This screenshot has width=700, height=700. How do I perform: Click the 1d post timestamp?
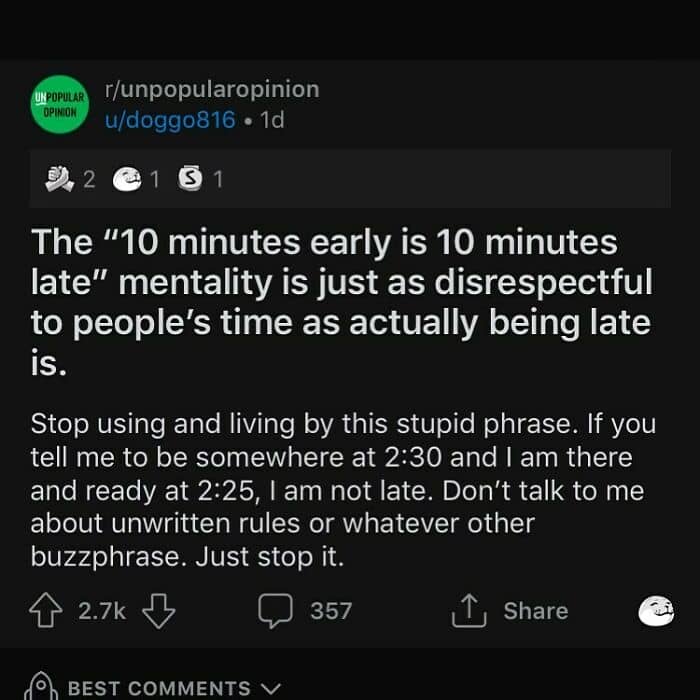click(x=271, y=121)
